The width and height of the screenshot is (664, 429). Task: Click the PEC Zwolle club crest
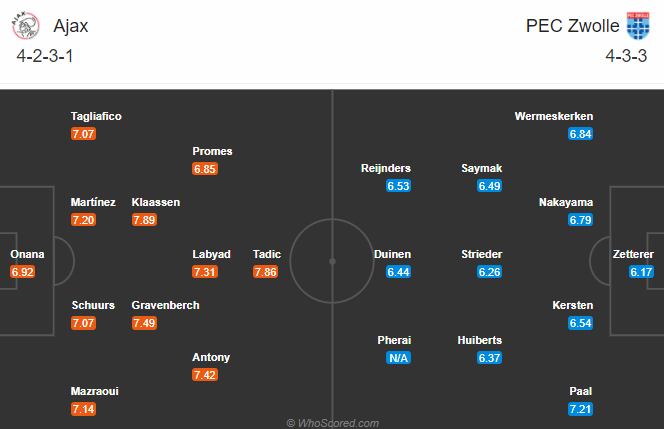tap(638, 25)
